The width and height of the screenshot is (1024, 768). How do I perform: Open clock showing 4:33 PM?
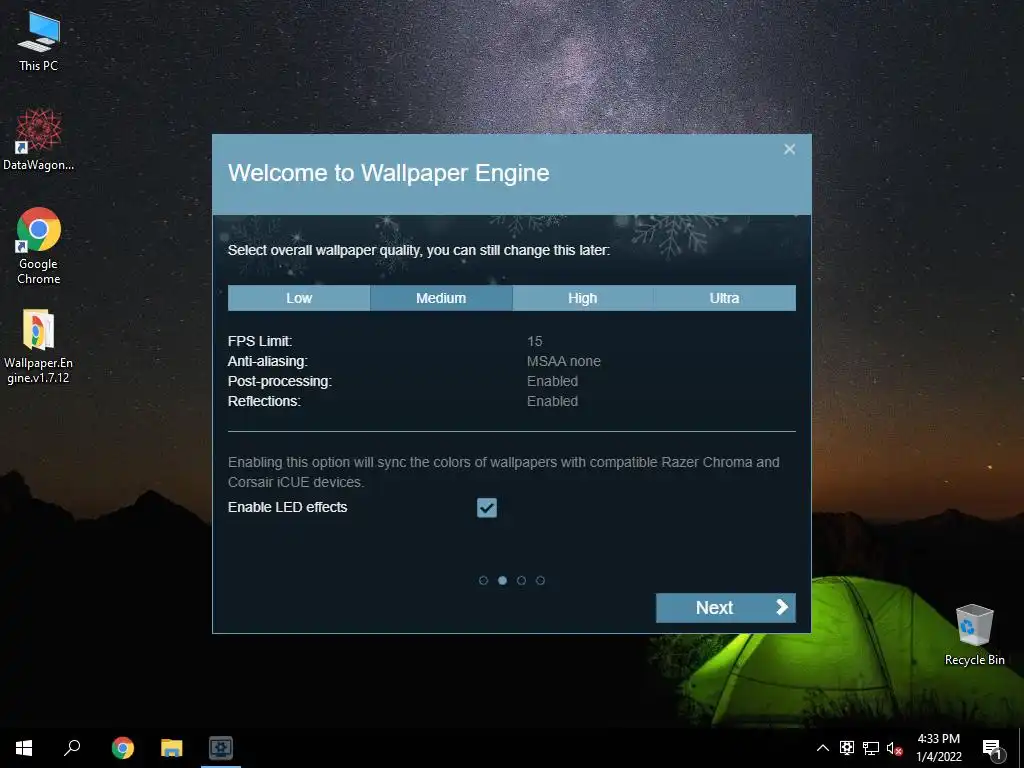938,748
